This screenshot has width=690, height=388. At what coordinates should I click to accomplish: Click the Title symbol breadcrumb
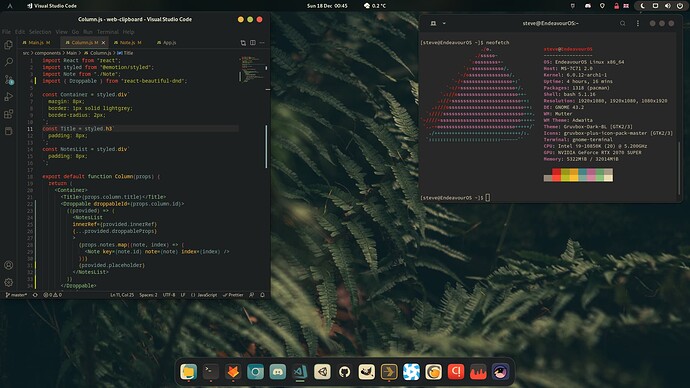tap(125, 53)
